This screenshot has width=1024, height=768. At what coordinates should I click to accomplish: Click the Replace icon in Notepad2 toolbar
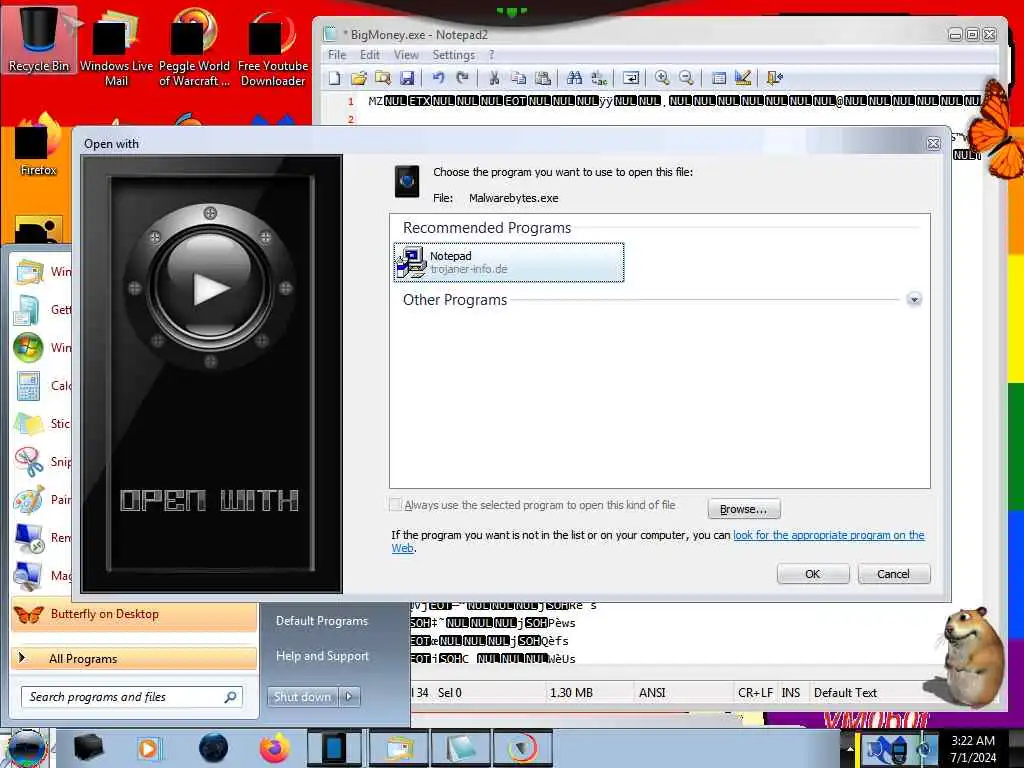(599, 78)
